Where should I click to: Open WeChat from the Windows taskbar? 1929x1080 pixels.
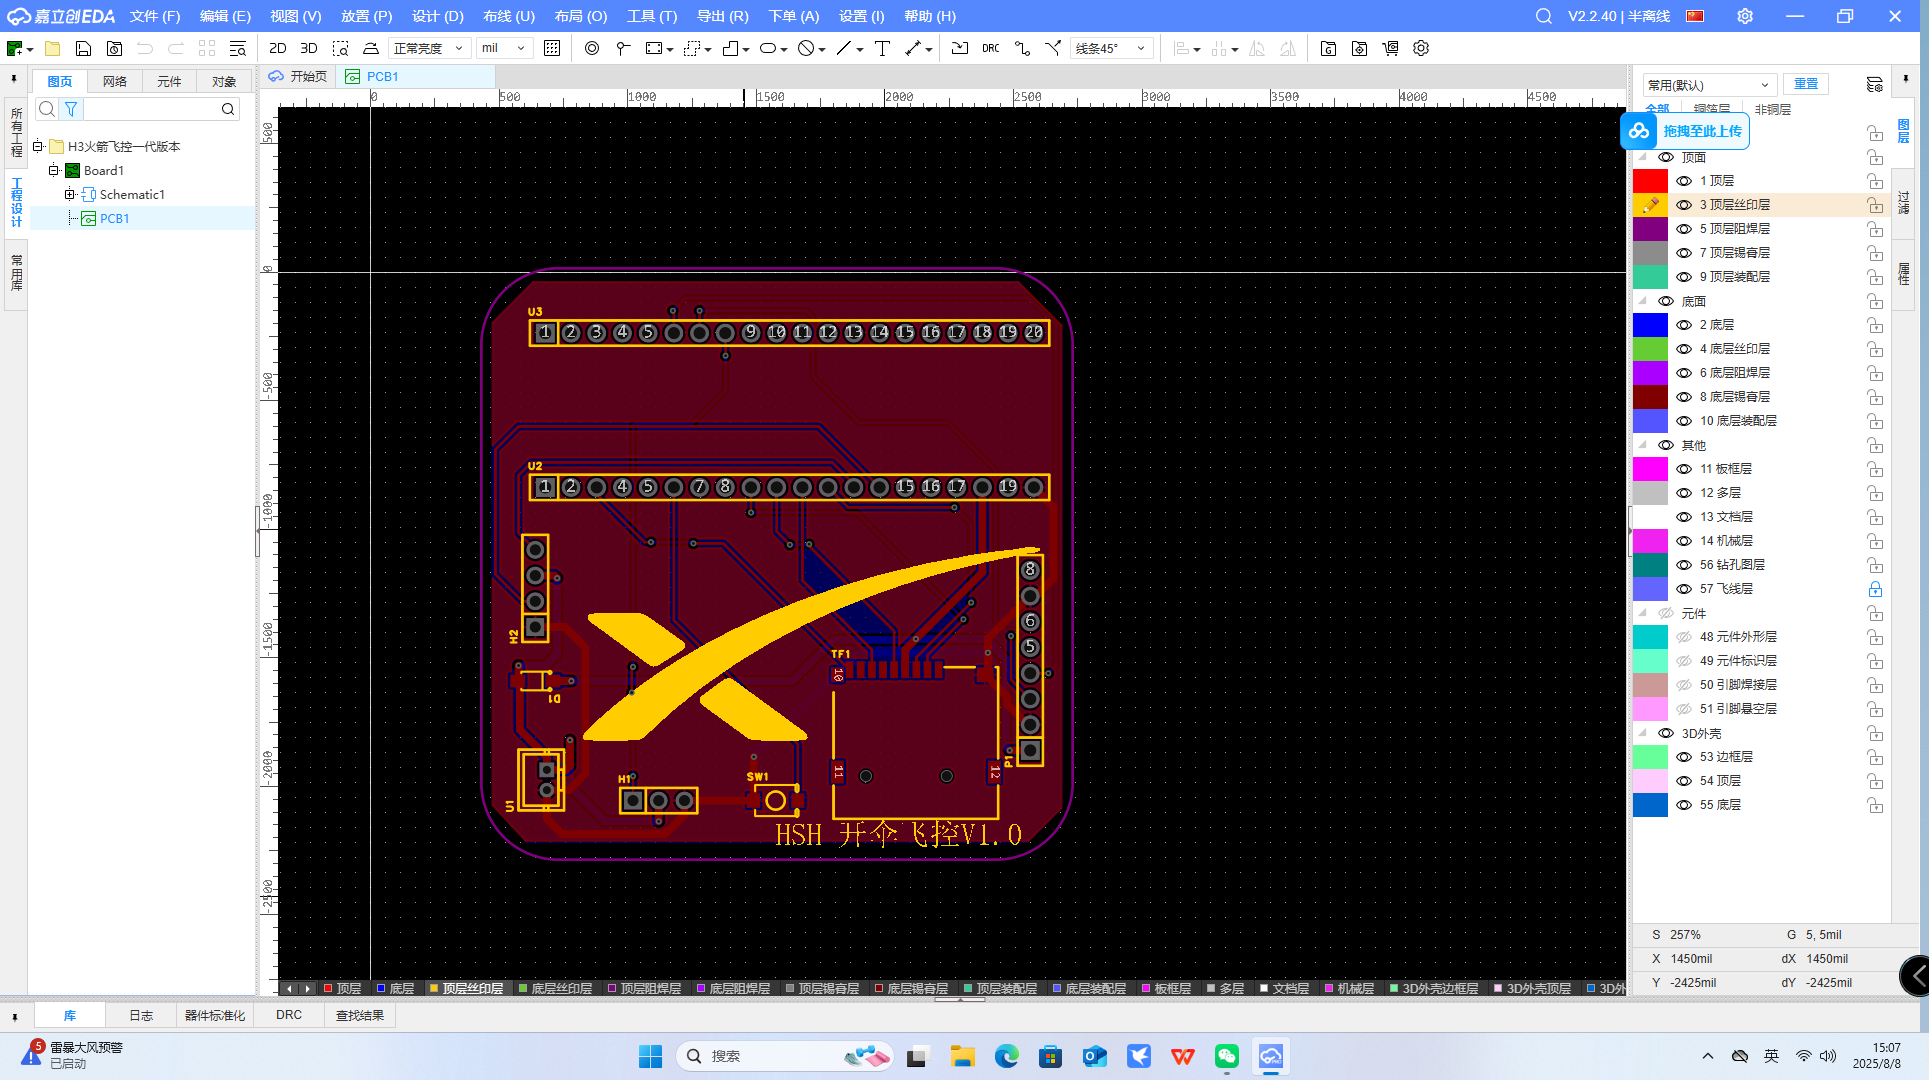coord(1227,1056)
